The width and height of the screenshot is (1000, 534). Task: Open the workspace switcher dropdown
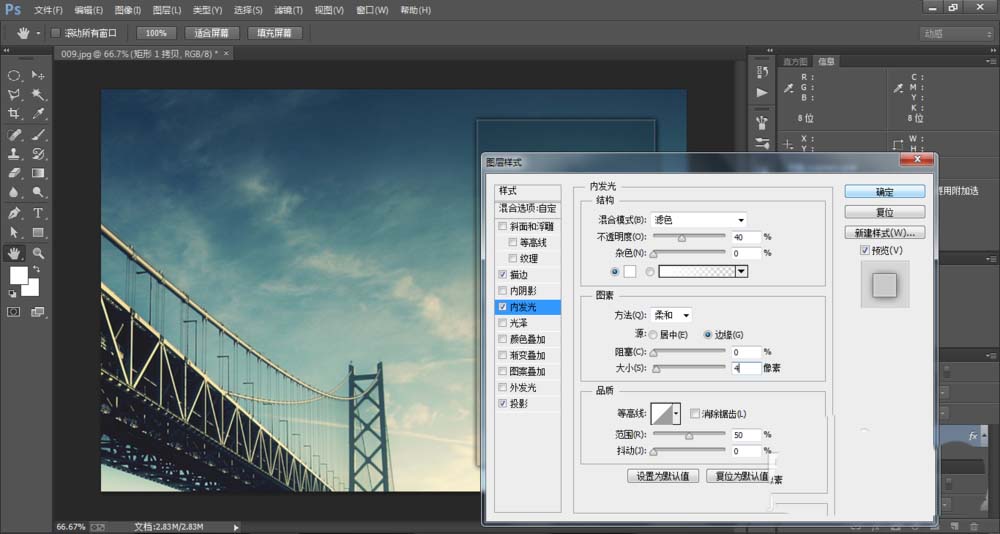pyautogui.click(x=956, y=34)
